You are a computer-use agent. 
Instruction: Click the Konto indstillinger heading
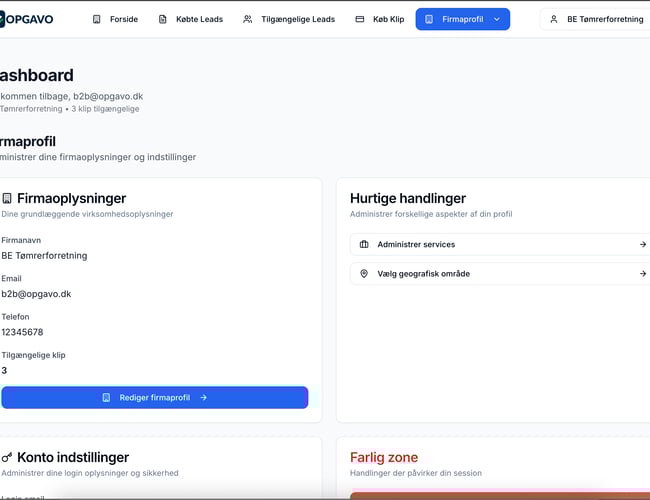pyautogui.click(x=73, y=457)
